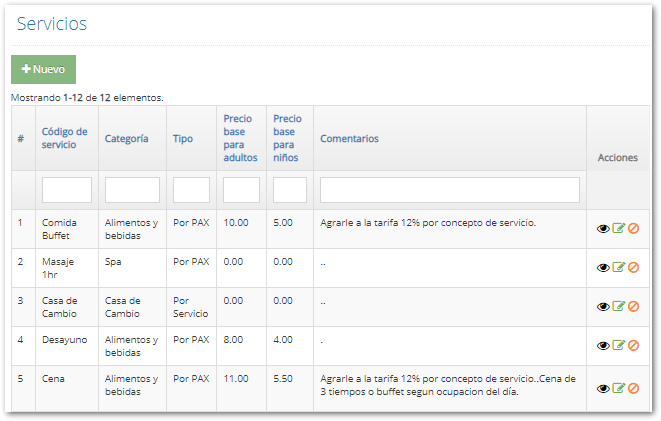Click the Nuevo button
661x421 pixels.
(x=43, y=70)
